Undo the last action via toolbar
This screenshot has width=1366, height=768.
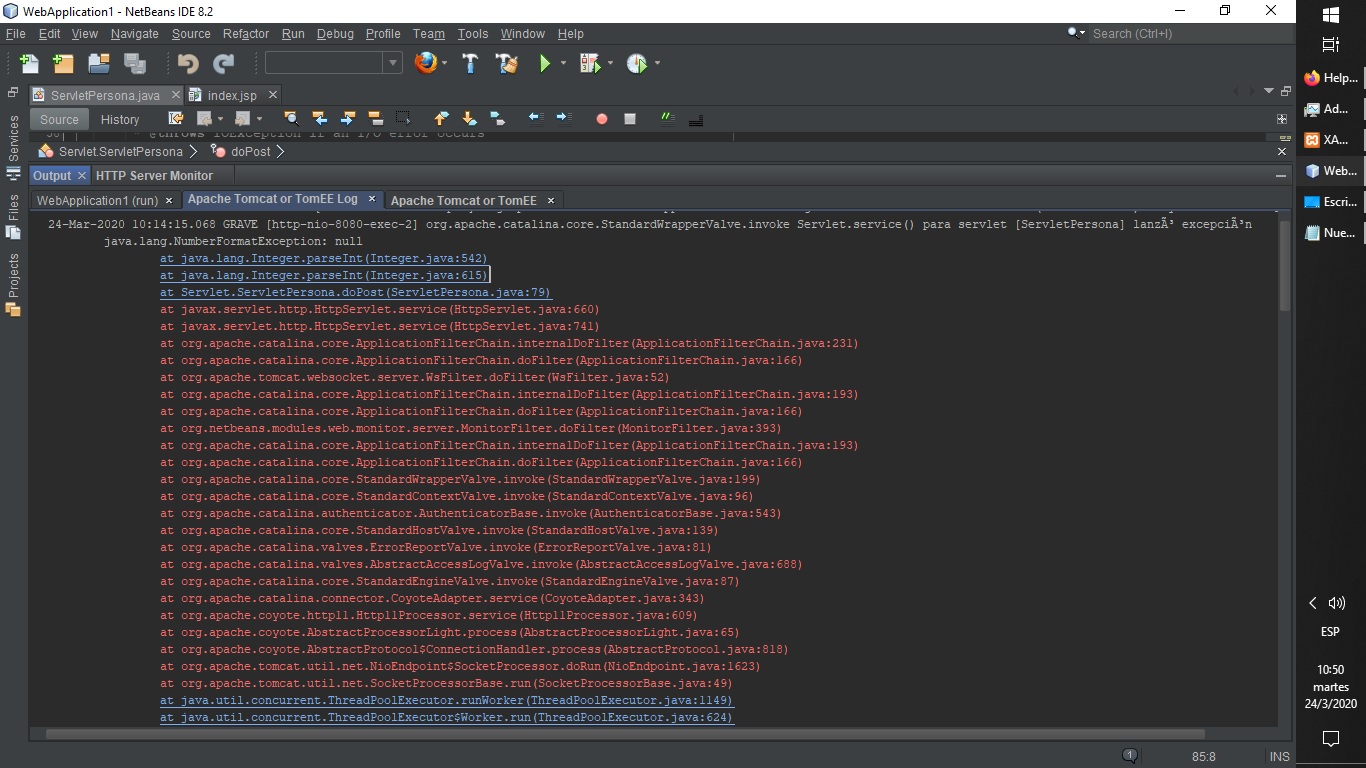188,64
